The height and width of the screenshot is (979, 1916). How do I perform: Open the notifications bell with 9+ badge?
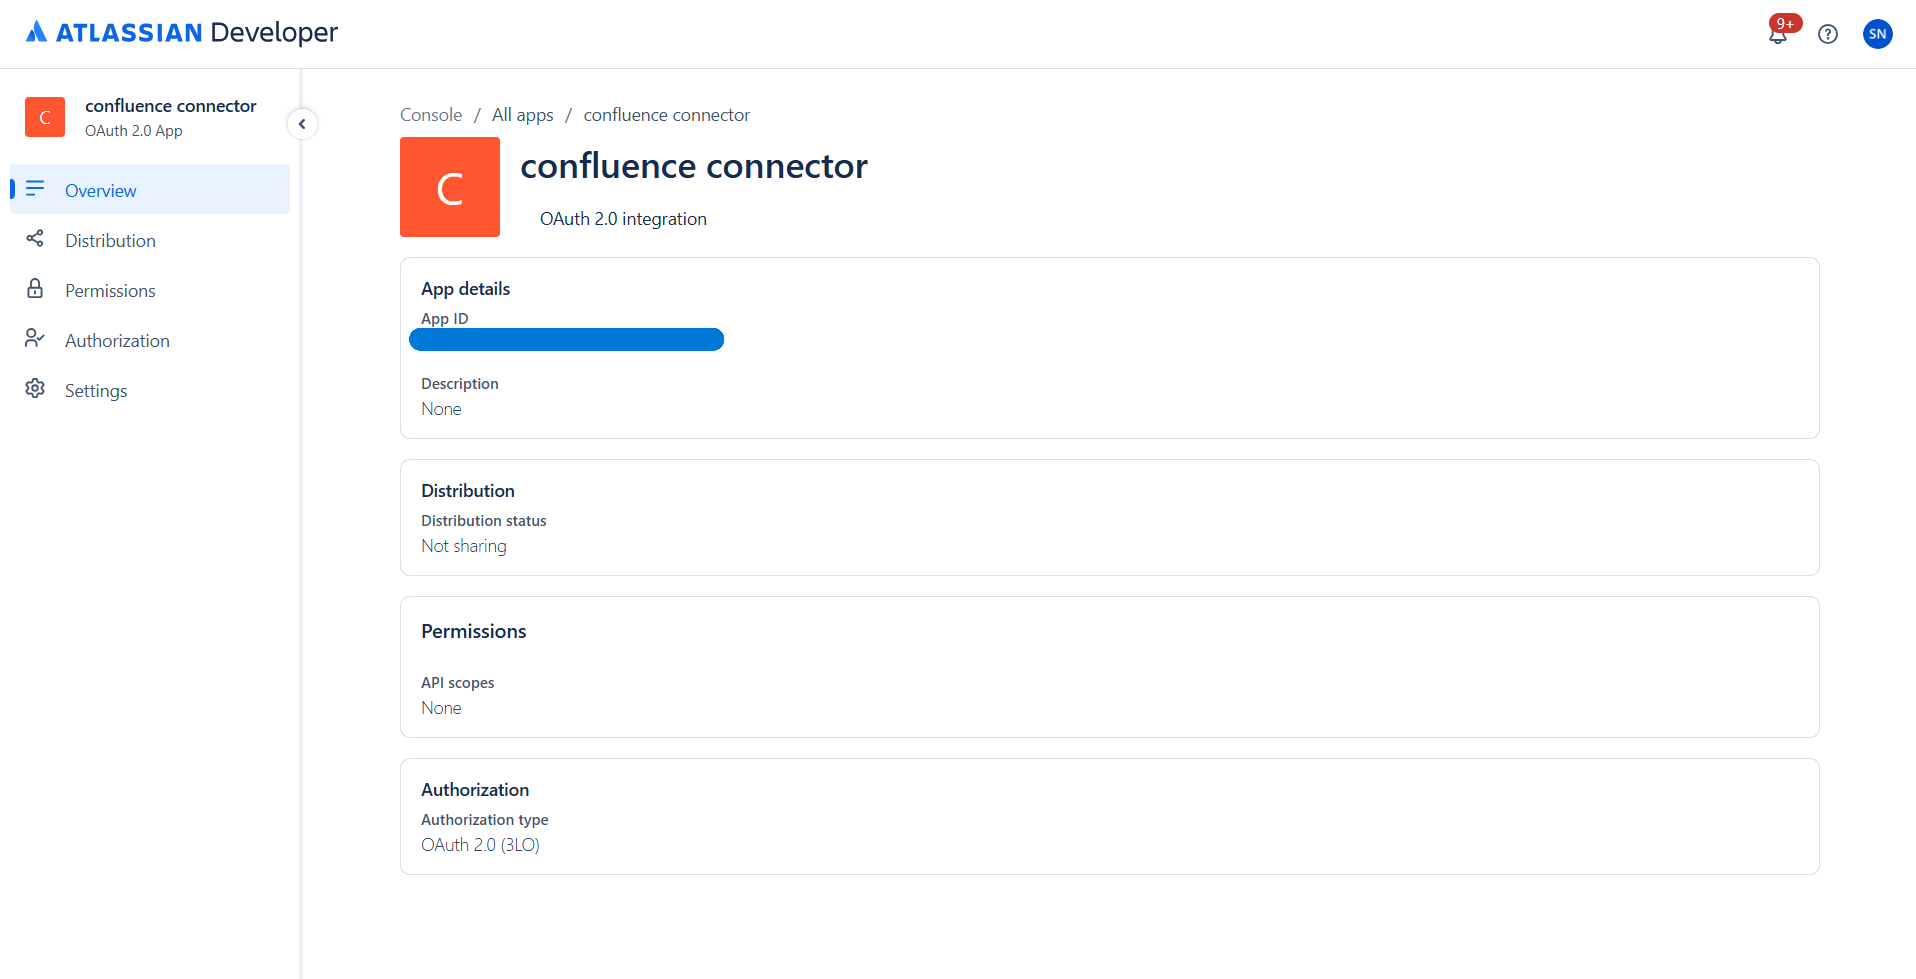pyautogui.click(x=1778, y=34)
